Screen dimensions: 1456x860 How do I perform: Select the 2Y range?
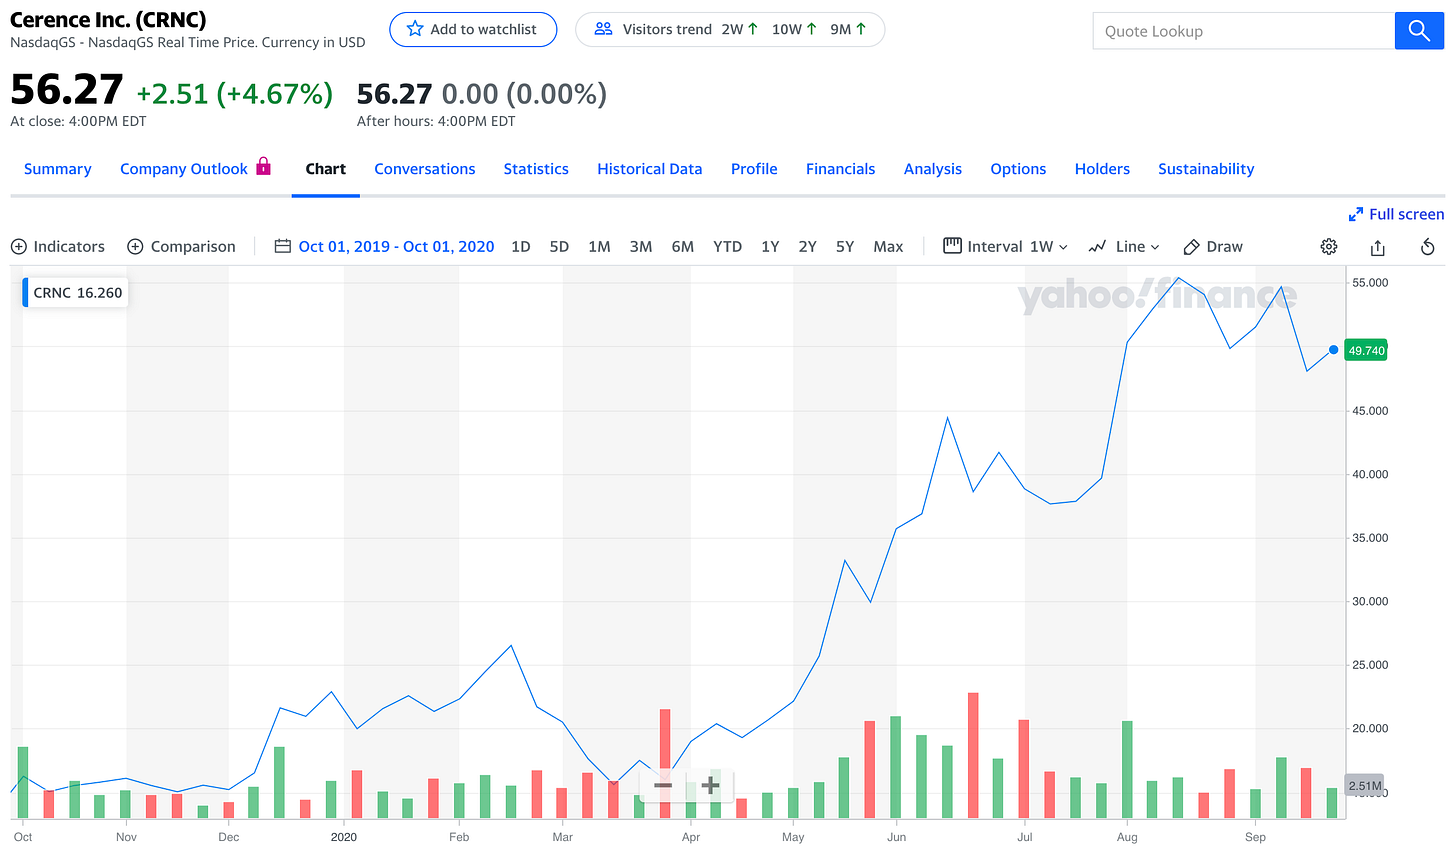click(807, 246)
